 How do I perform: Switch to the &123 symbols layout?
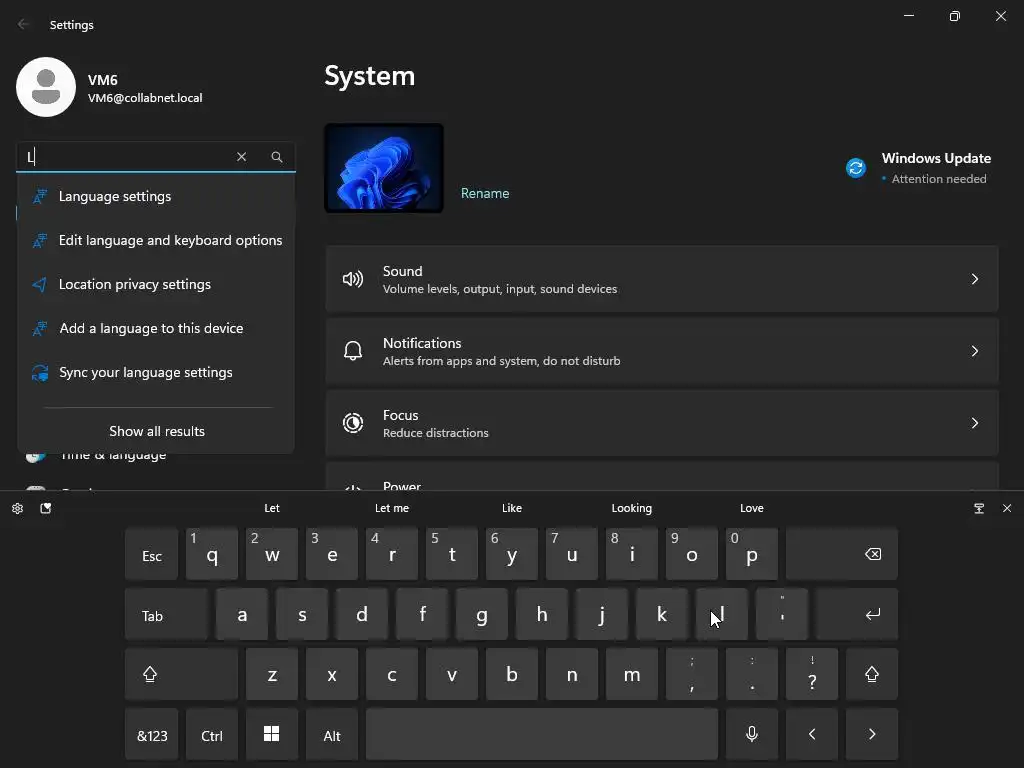click(x=152, y=735)
